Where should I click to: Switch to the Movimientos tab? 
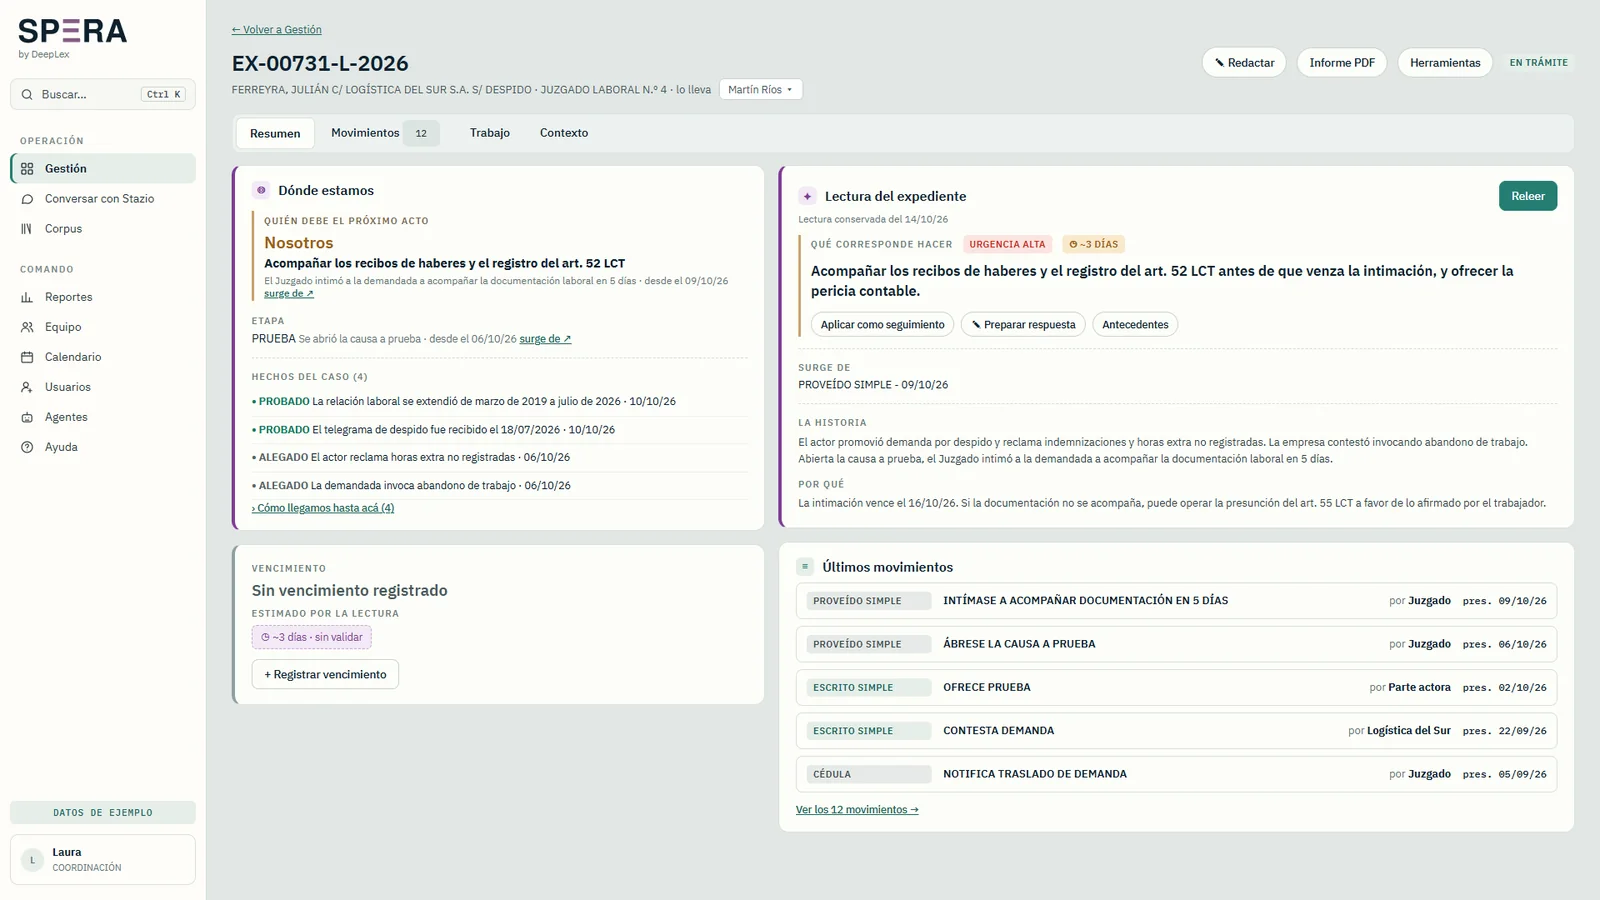[385, 133]
